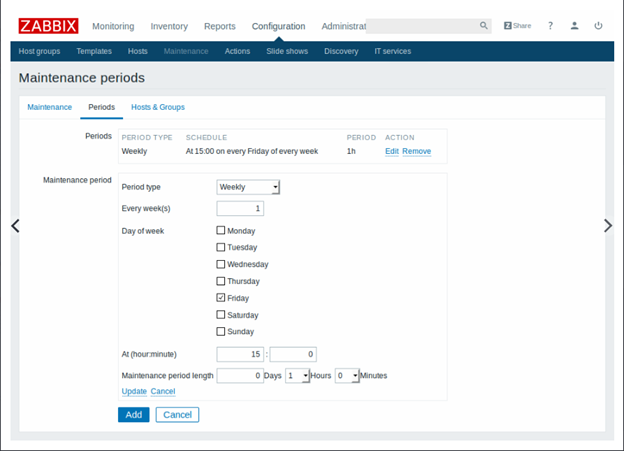Check the Saturday checkbox
The width and height of the screenshot is (624, 451).
[x=220, y=314]
